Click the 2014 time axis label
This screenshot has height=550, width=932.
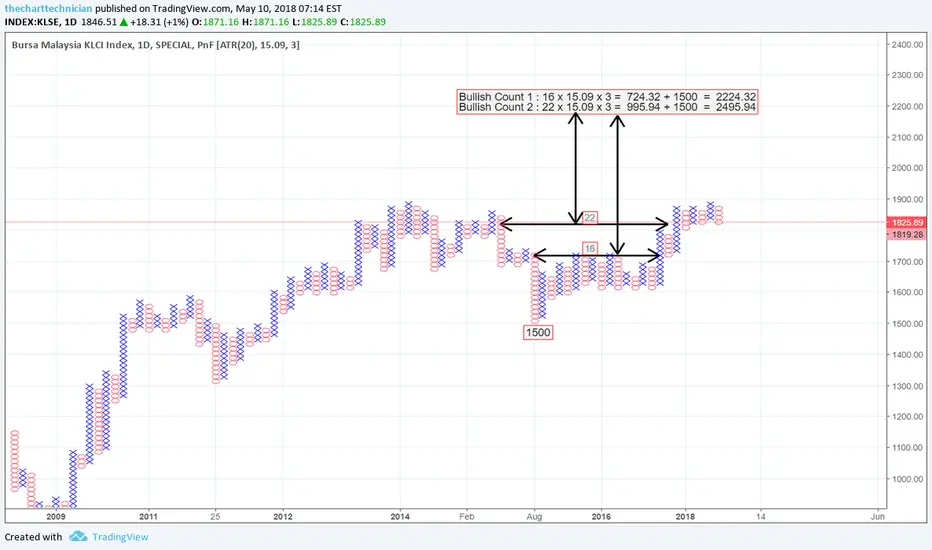point(400,517)
